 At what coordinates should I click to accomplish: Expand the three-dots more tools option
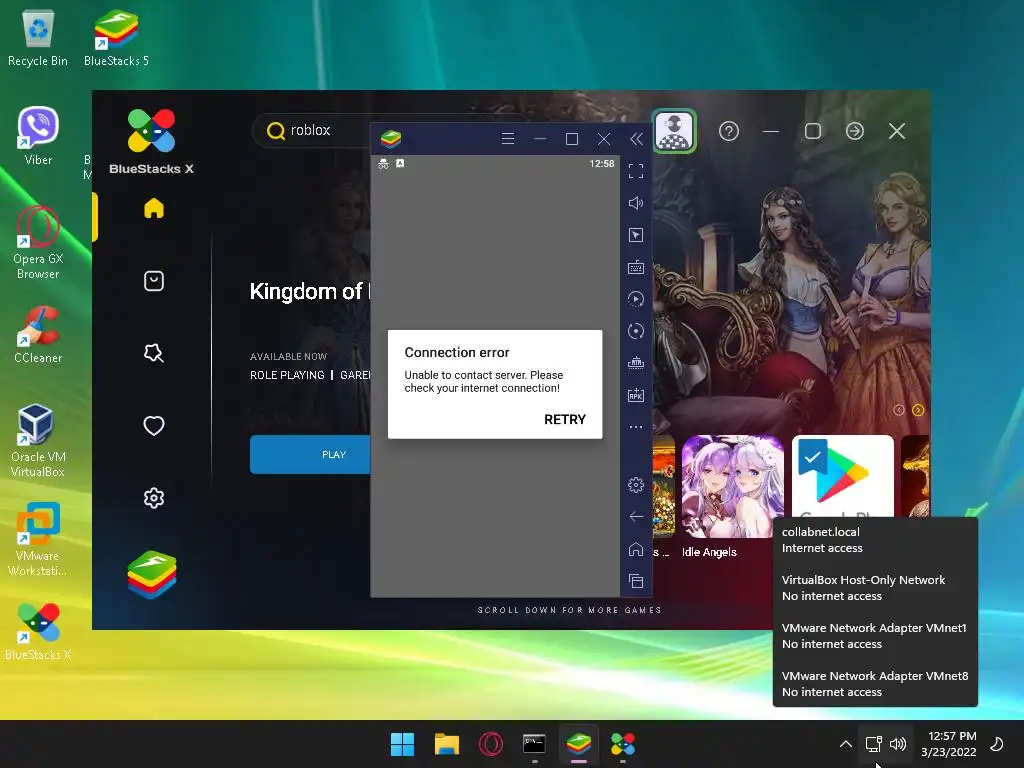(636, 427)
